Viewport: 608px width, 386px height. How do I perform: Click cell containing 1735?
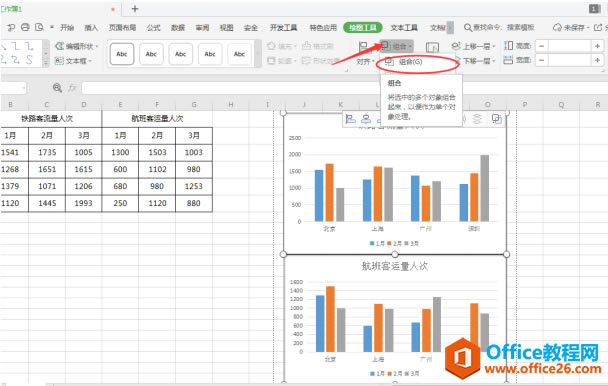[47, 152]
